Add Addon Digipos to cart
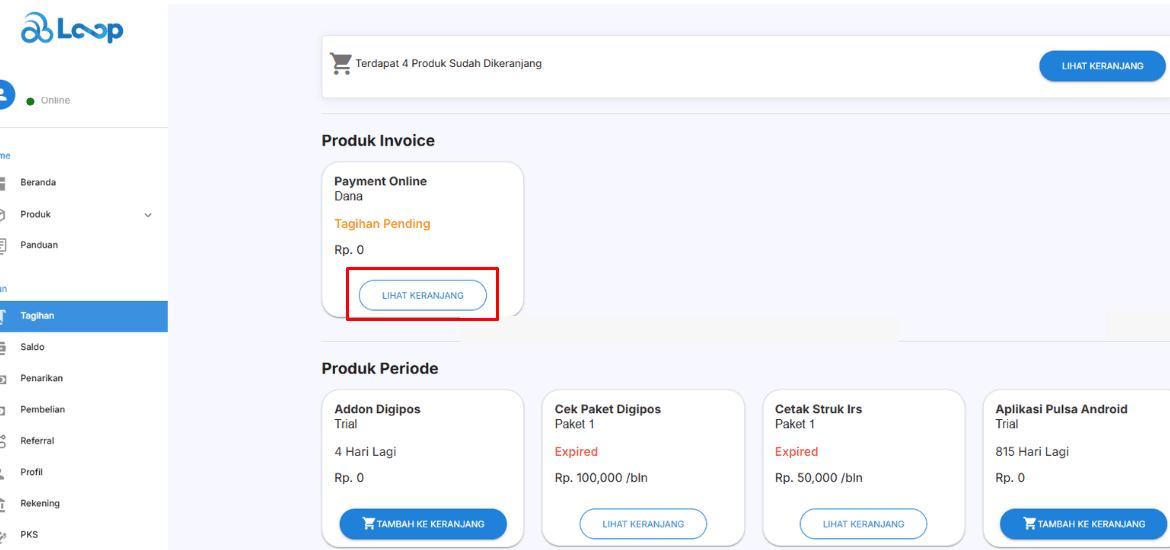 pyautogui.click(x=422, y=524)
